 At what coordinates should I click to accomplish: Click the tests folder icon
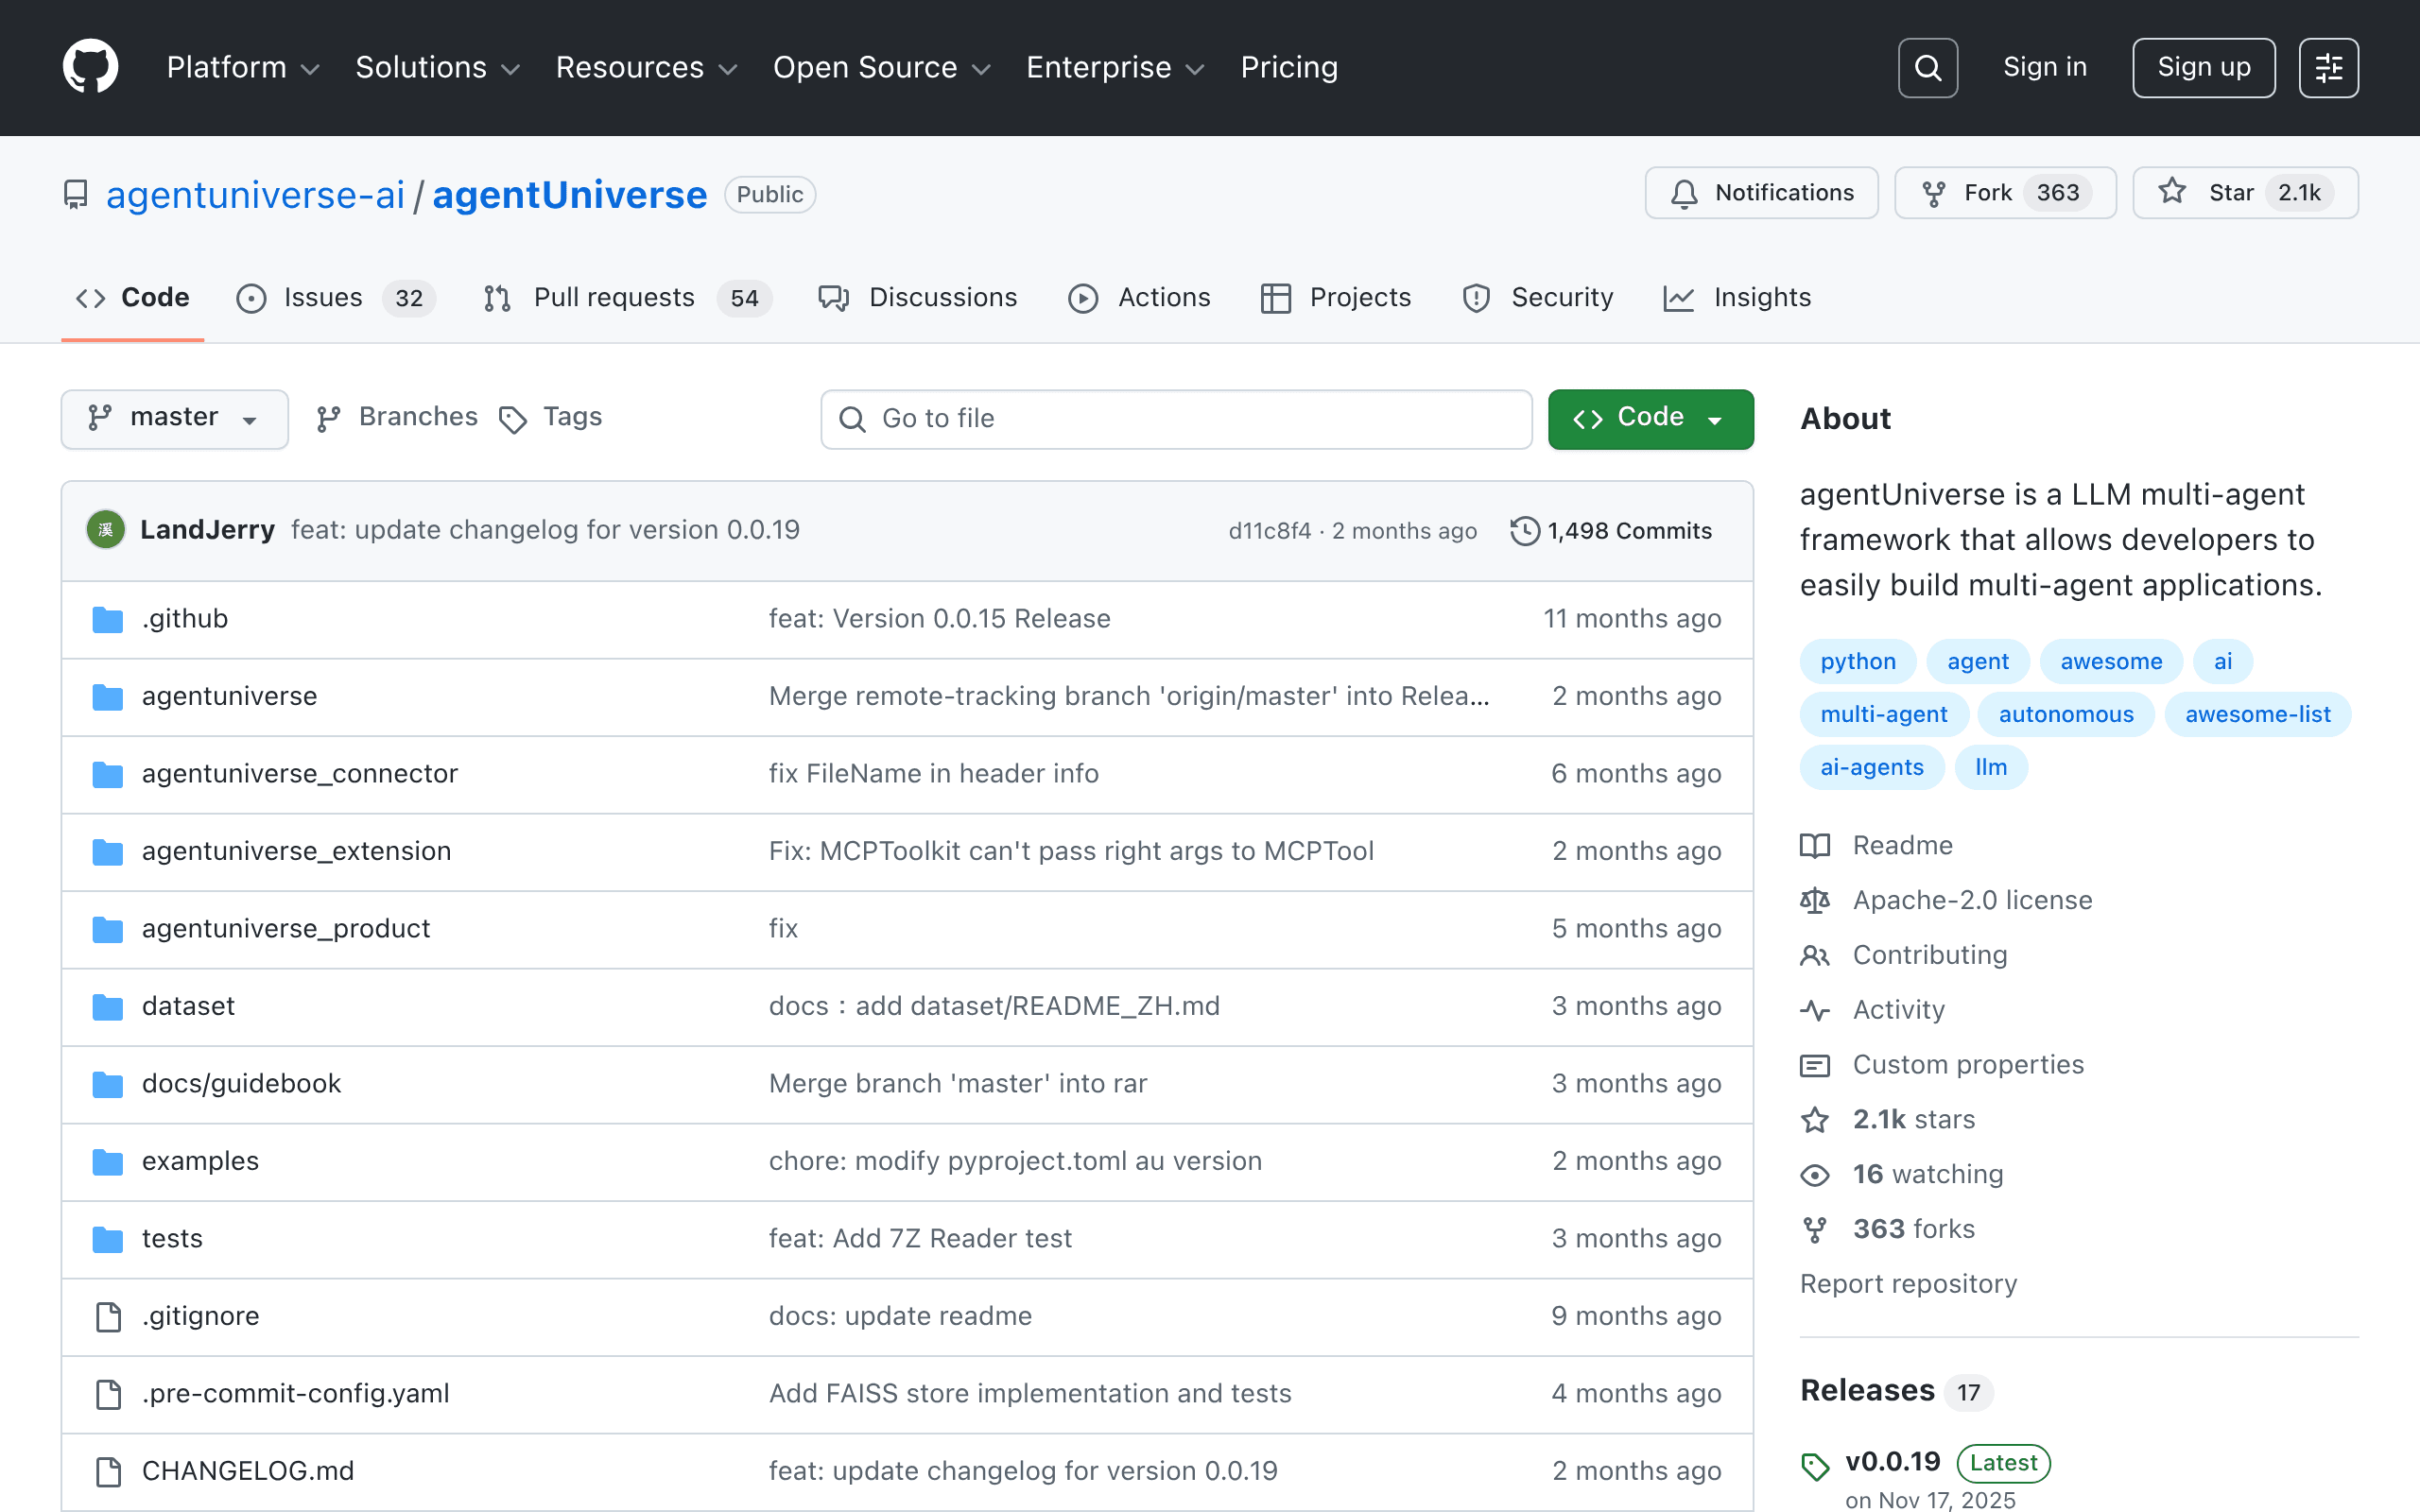click(108, 1239)
